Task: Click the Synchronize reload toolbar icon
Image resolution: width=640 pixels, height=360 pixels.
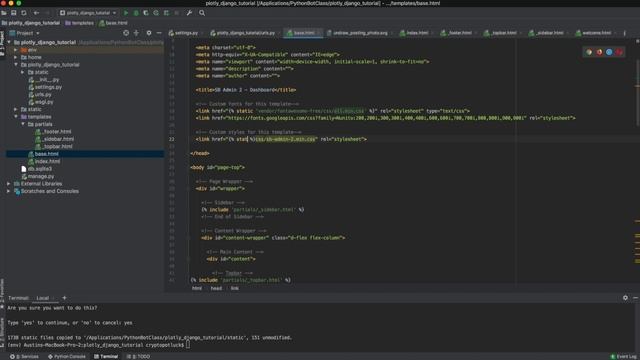Action: [x=24, y=13]
